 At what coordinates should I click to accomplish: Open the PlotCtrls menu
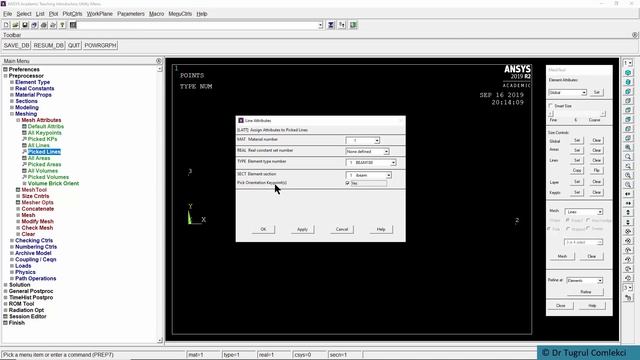[72, 13]
